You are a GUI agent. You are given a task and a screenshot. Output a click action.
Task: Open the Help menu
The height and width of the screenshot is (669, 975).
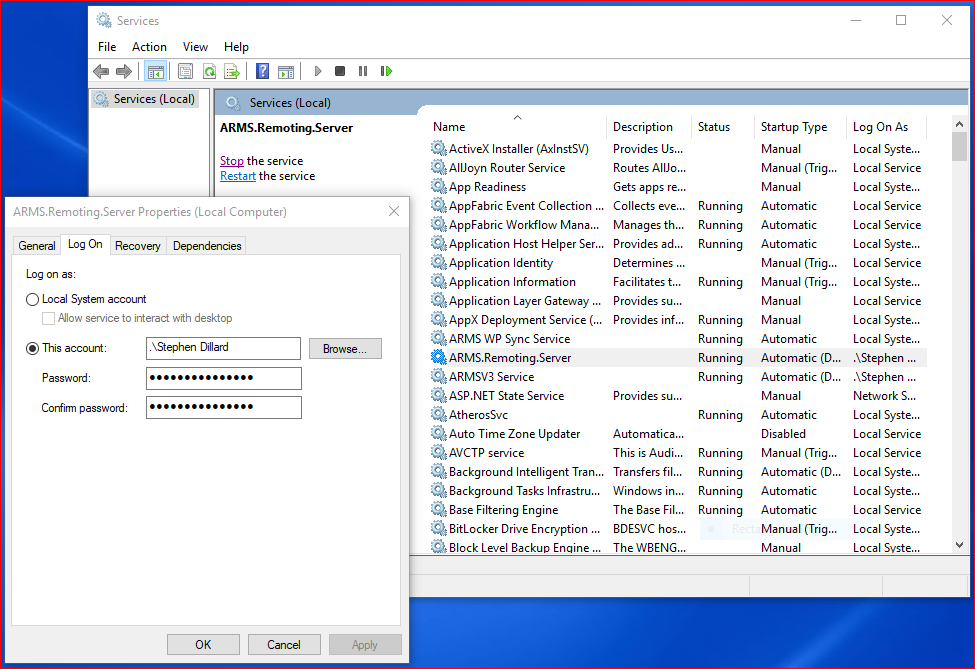[x=236, y=47]
